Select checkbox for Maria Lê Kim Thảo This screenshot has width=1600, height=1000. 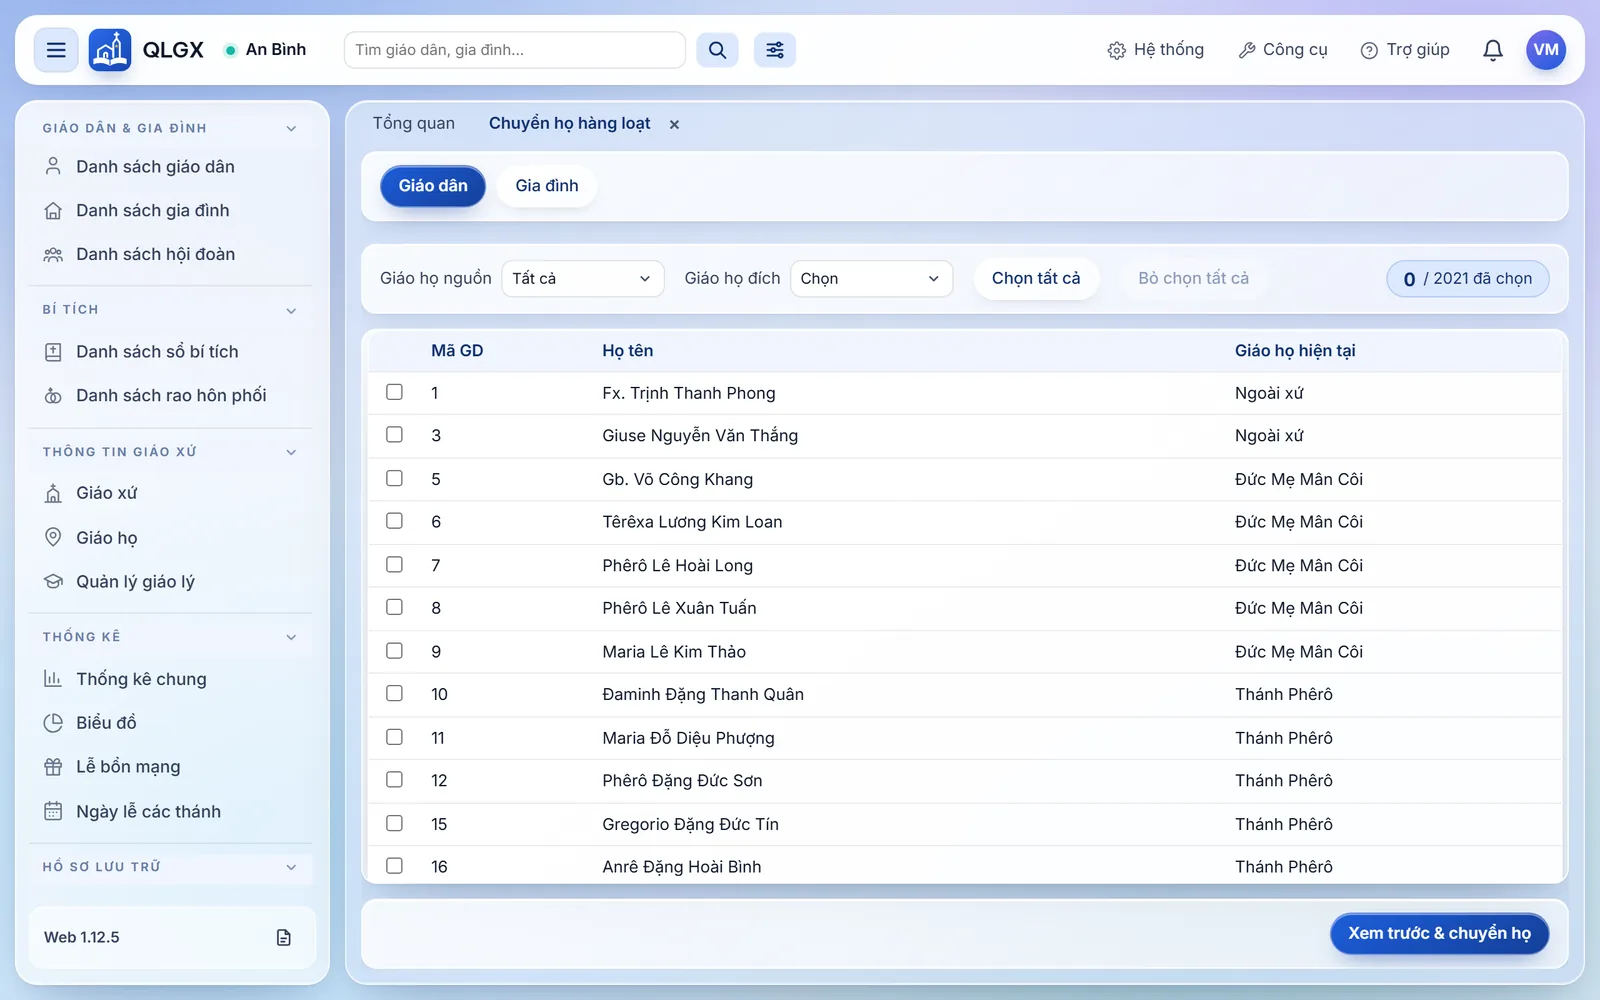point(395,651)
